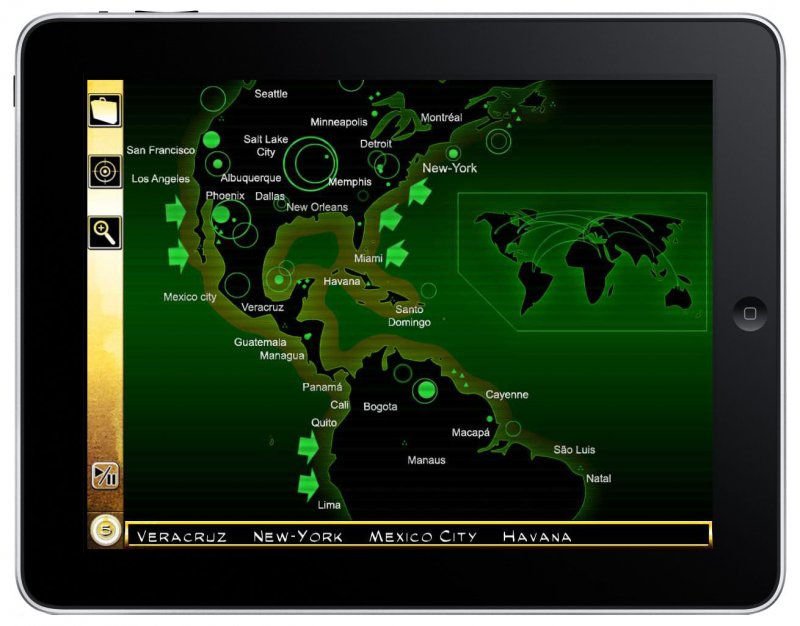Click Mexico City in the bottom ticker
800x626 pixels.
tap(421, 536)
